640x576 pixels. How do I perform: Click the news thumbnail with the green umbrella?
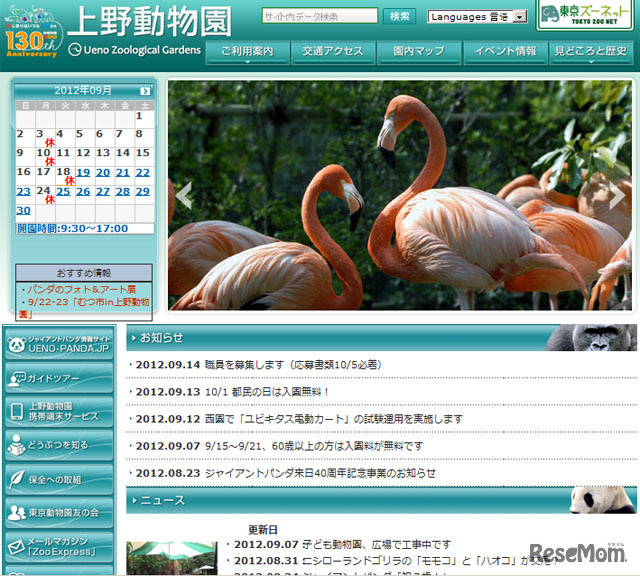172,558
